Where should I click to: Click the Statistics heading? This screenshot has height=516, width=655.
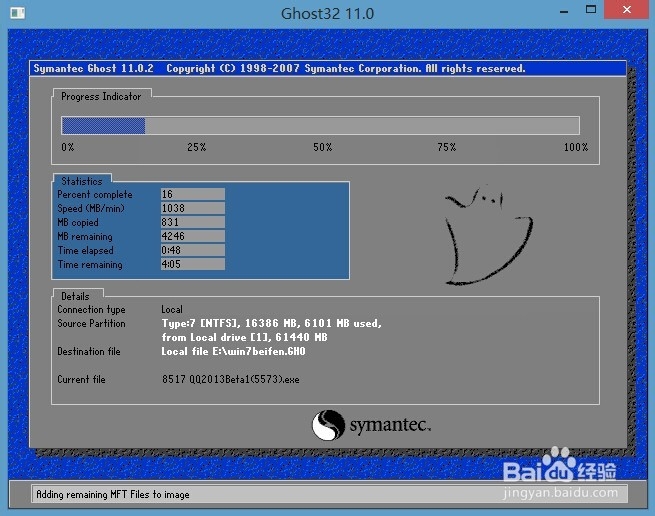point(82,181)
